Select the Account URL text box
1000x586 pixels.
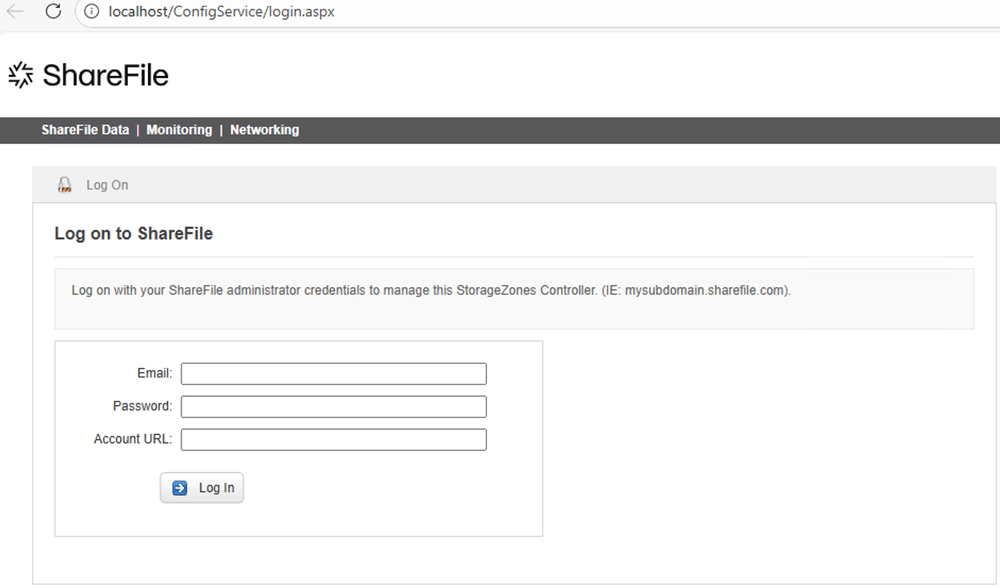[x=333, y=440]
